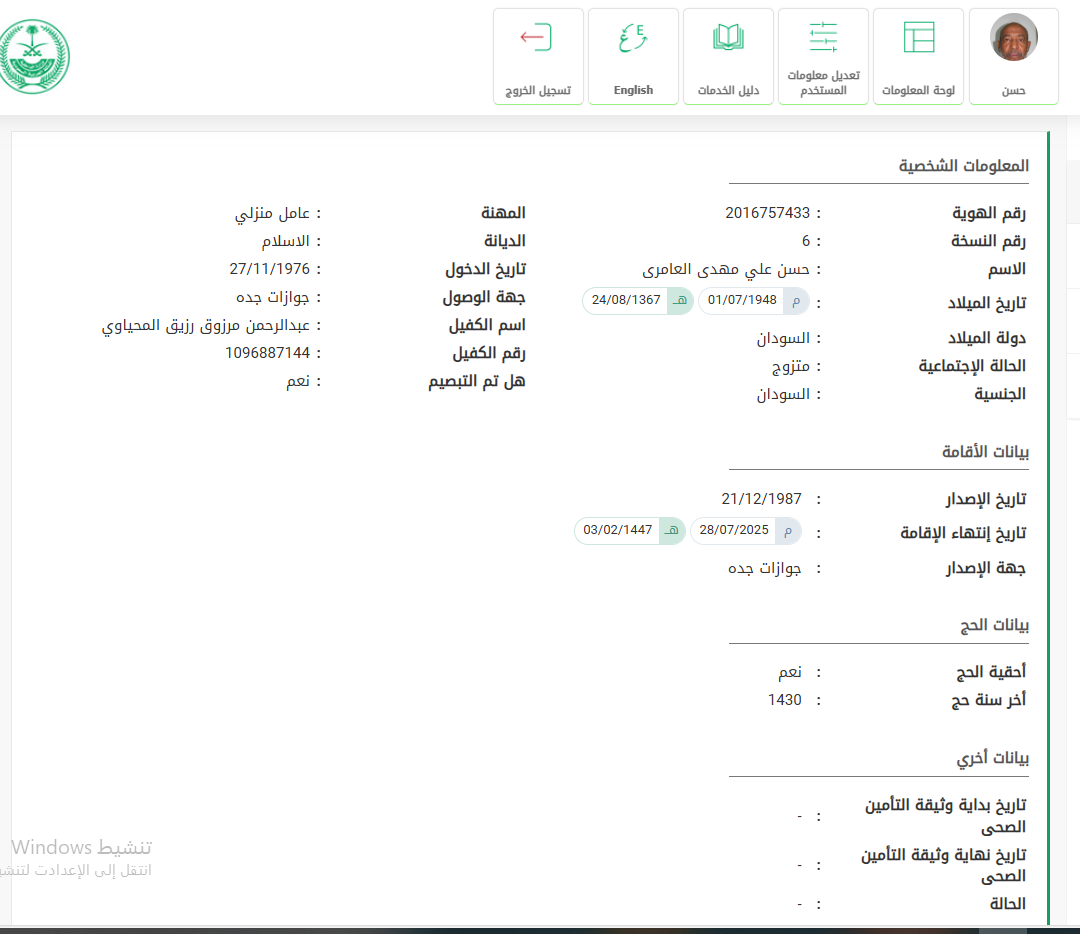The image size is (1080, 934).
Task: Click the green ministry emblem logo
Action: (x=35, y=56)
